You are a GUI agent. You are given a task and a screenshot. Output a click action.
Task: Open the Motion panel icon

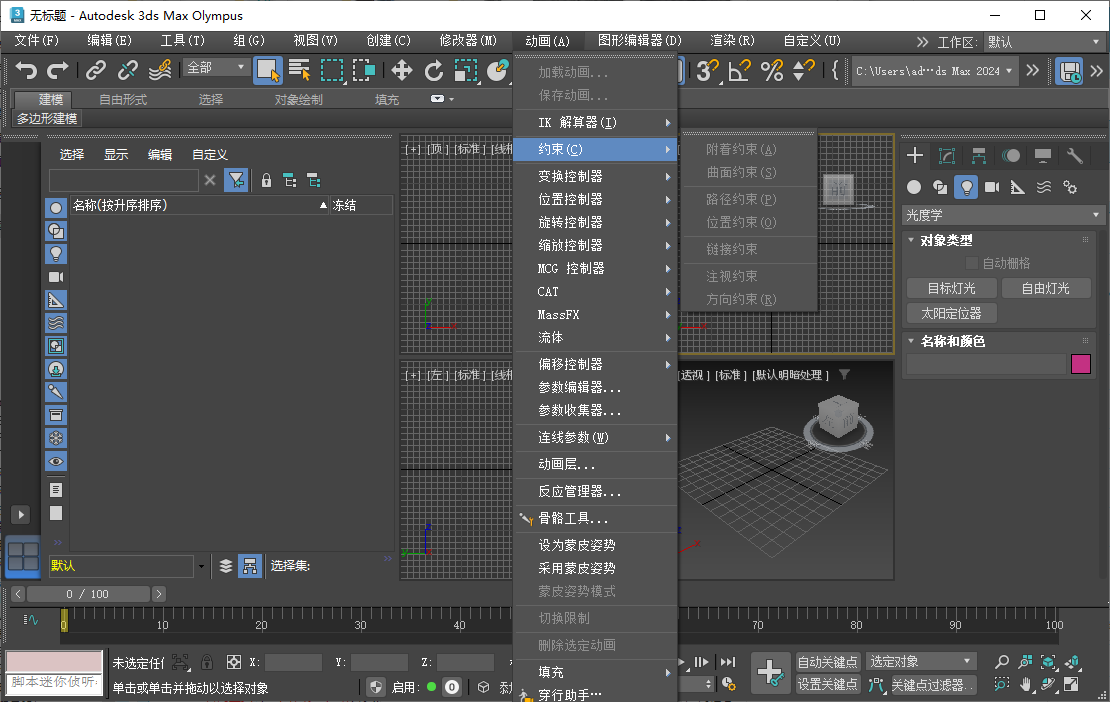[x=1011, y=156]
